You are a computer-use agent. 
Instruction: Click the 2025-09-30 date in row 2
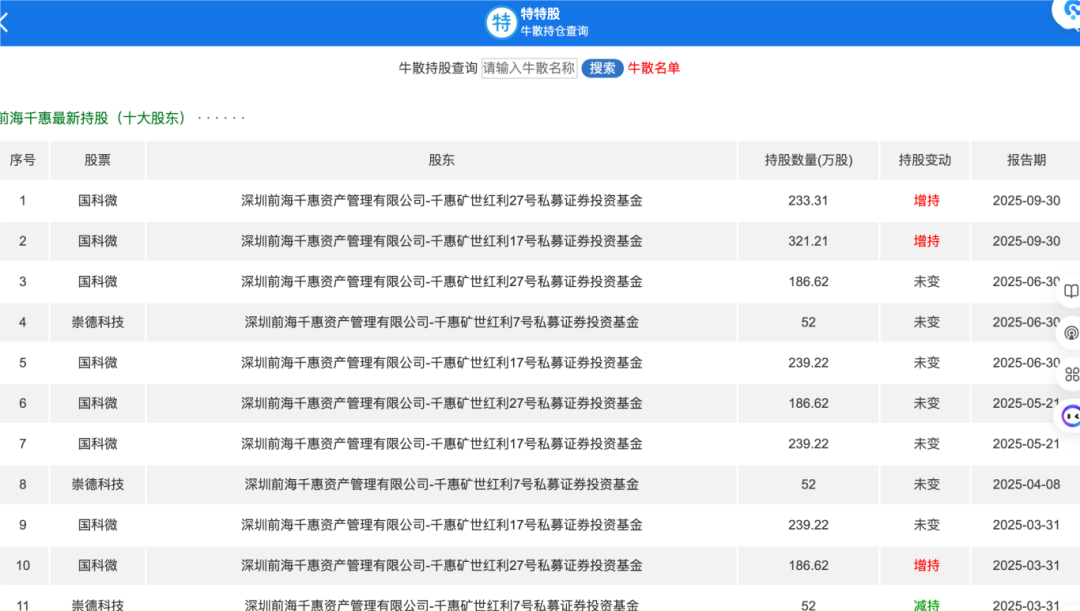click(1026, 241)
